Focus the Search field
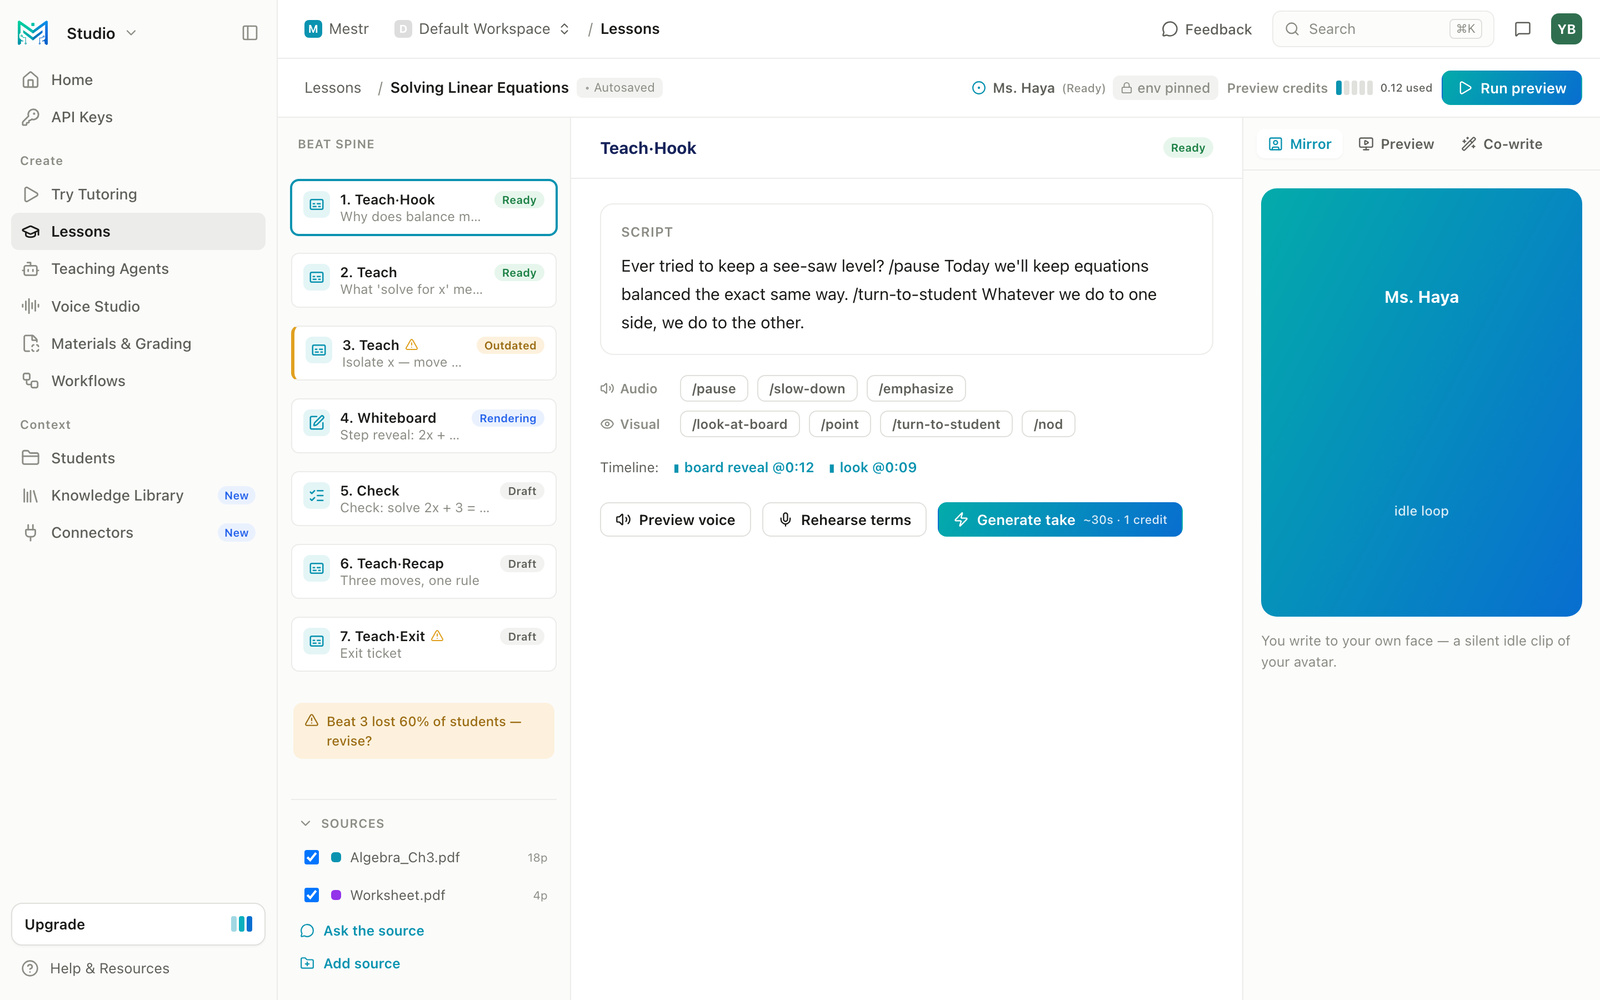This screenshot has height=1000, width=1600. tap(1382, 29)
